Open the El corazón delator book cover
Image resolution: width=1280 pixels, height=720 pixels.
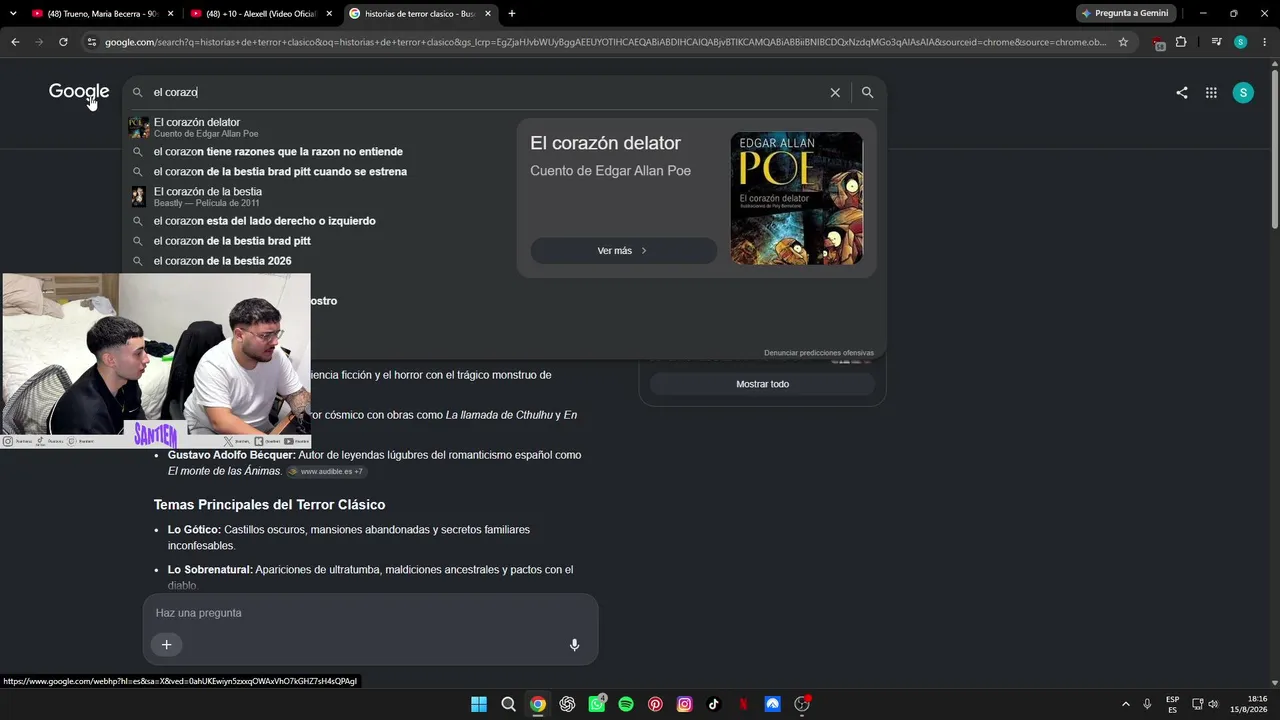pos(796,198)
